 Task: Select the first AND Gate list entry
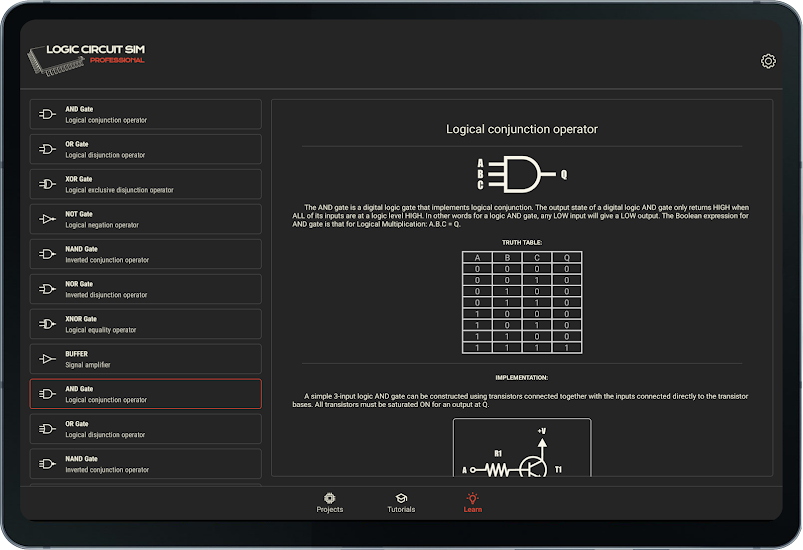(x=146, y=114)
